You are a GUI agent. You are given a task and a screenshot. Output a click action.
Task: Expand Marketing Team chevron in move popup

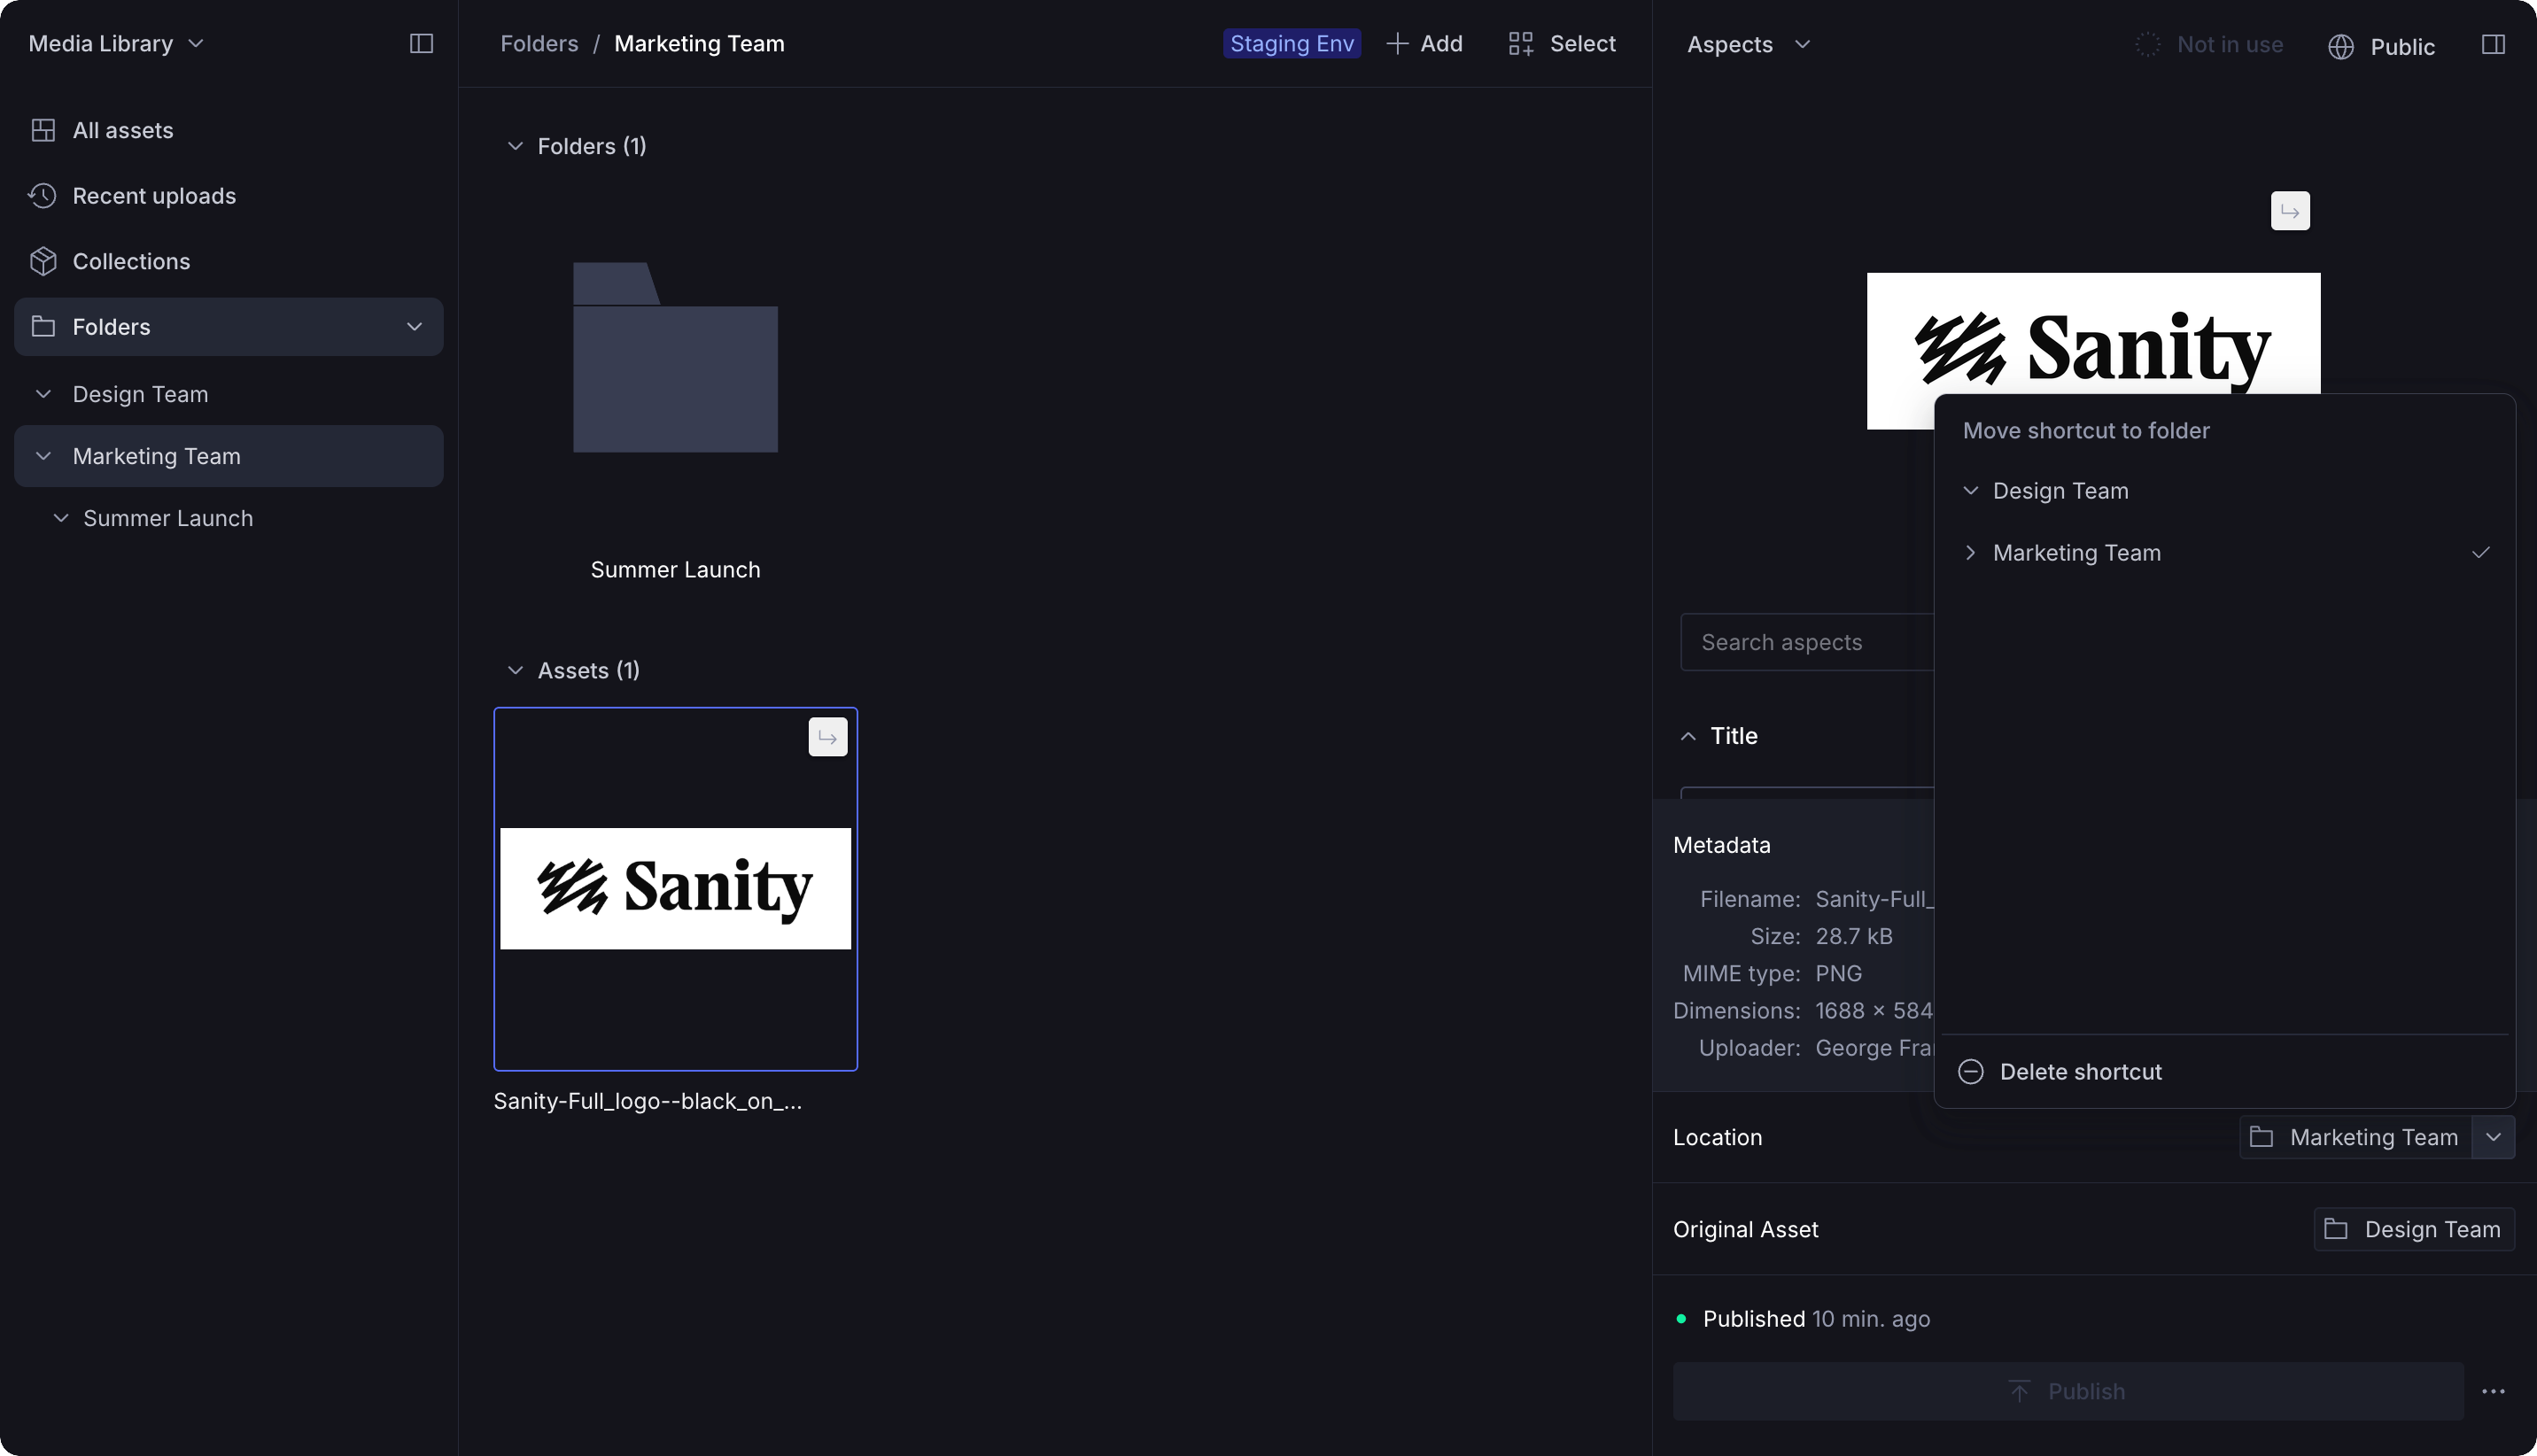1971,553
